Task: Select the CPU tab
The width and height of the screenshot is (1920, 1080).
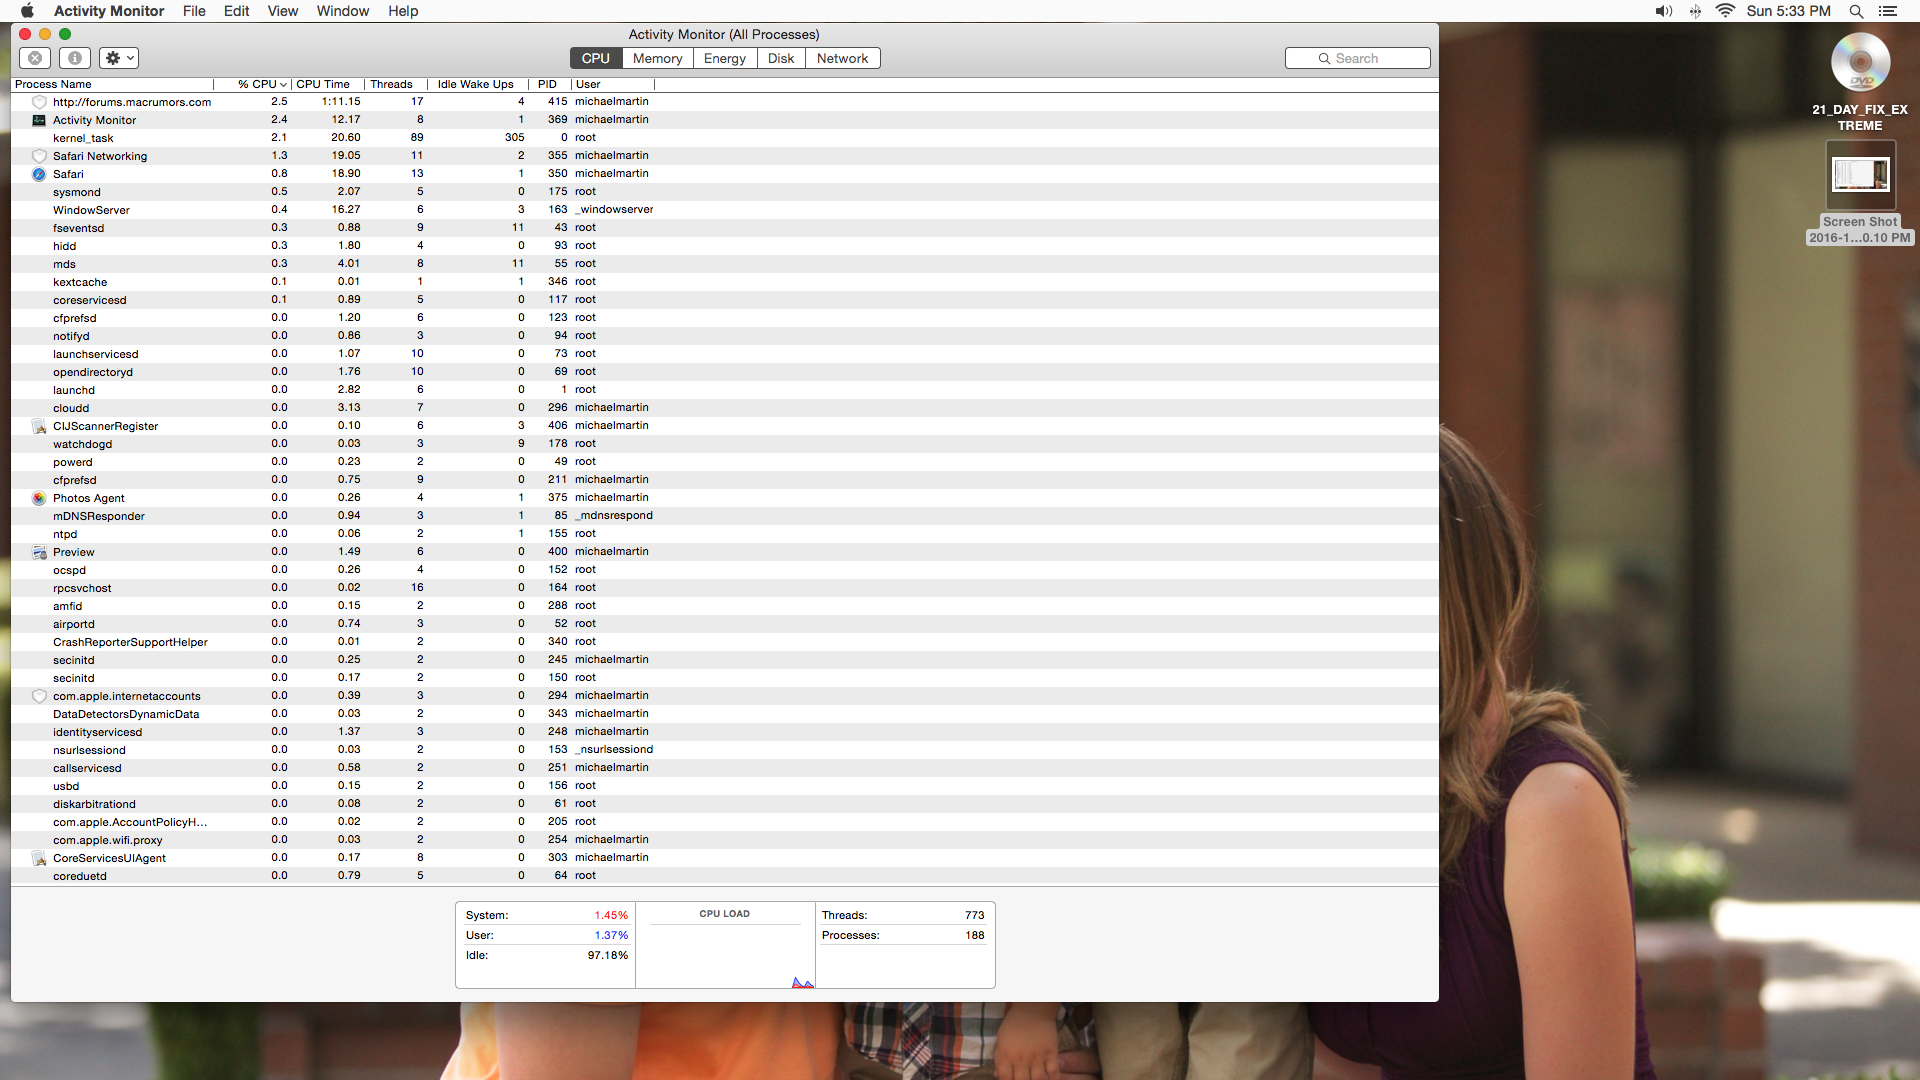Action: (x=596, y=58)
